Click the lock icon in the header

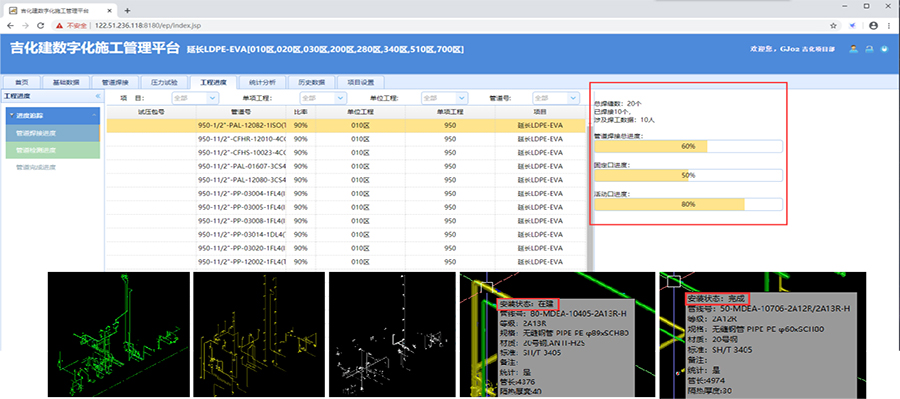click(869, 49)
